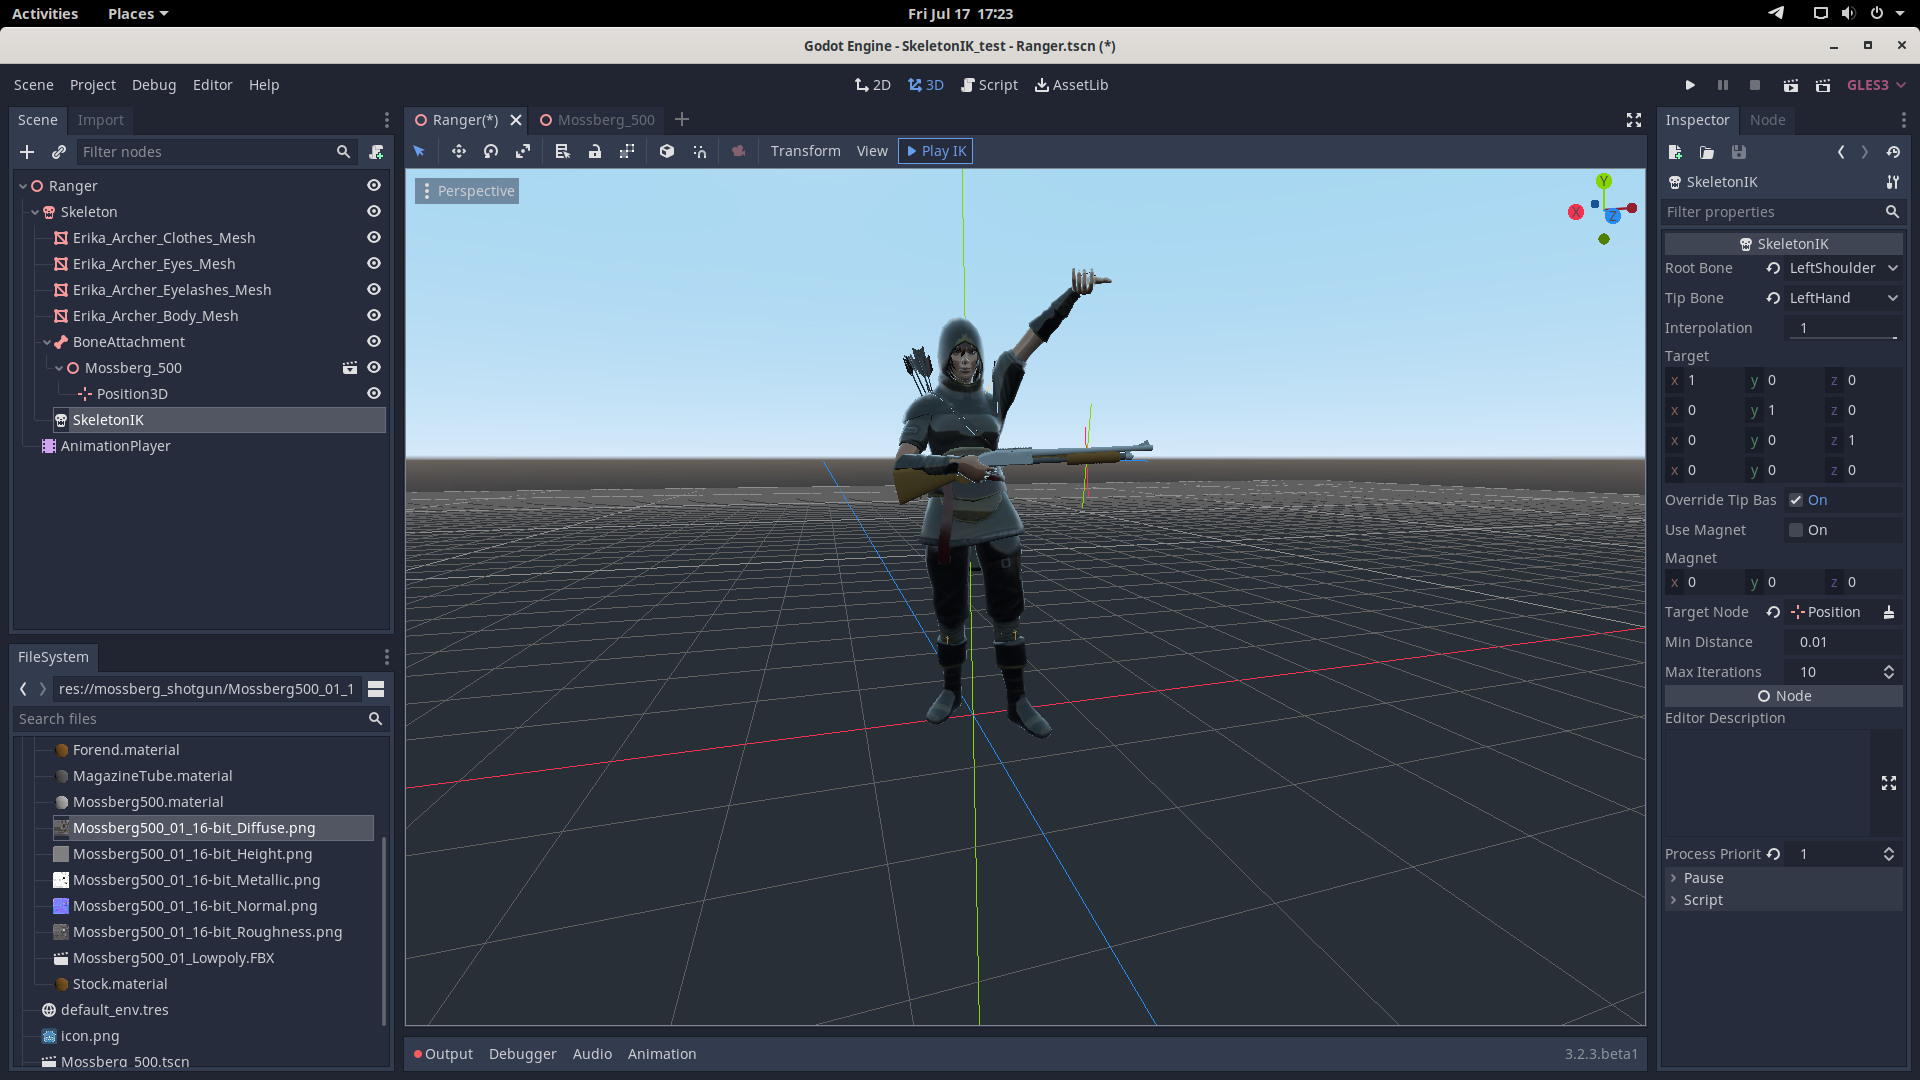
Task: Collapse the Skeleton tree node
Action: click(x=35, y=212)
